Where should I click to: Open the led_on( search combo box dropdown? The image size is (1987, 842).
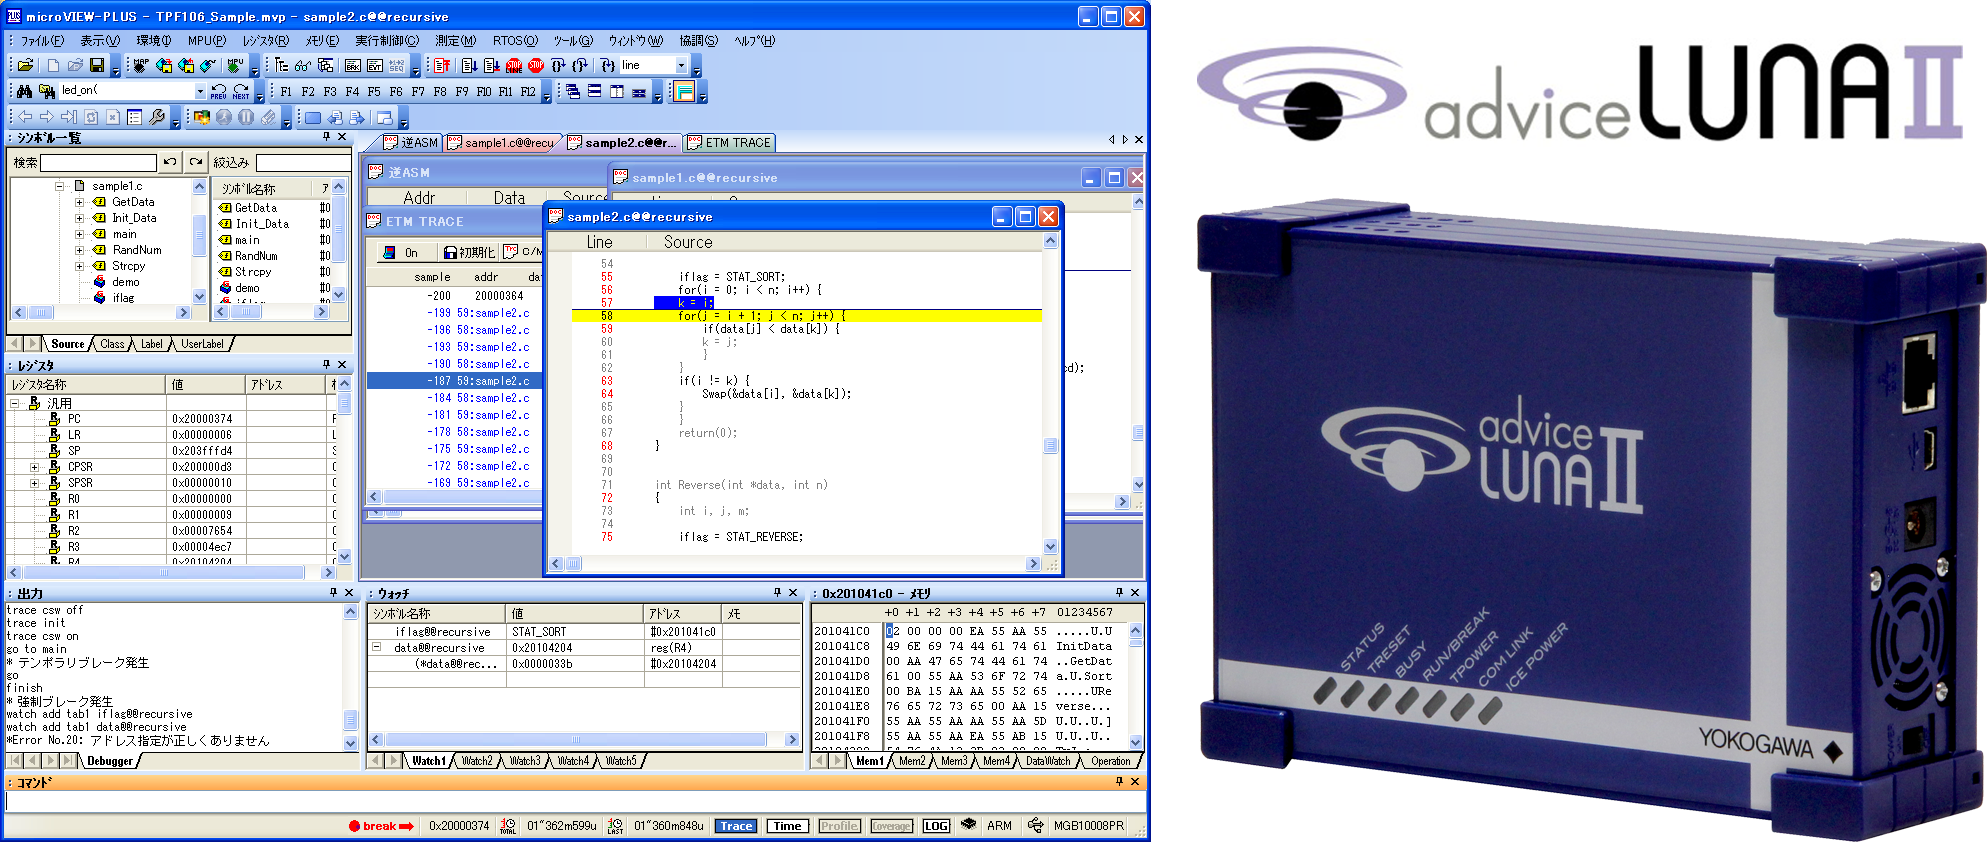tap(200, 91)
